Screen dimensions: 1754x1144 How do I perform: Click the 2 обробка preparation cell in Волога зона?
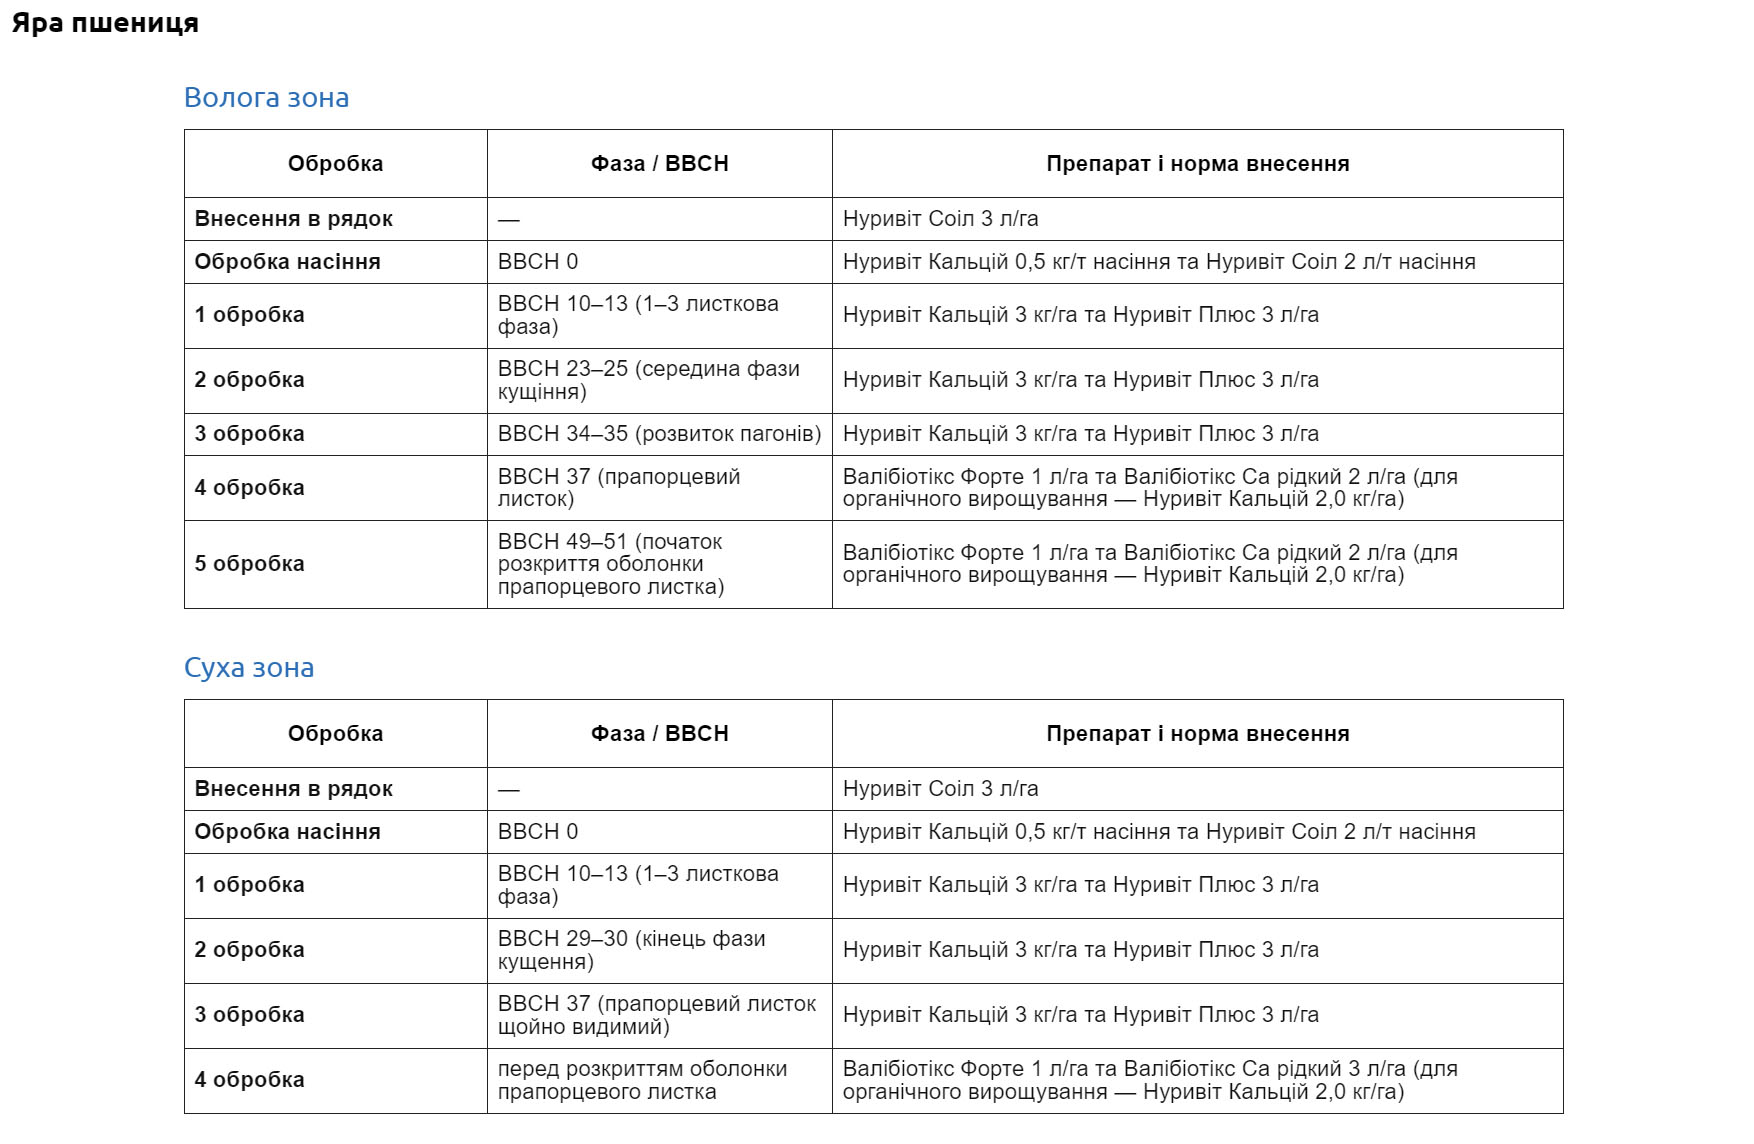click(1198, 381)
